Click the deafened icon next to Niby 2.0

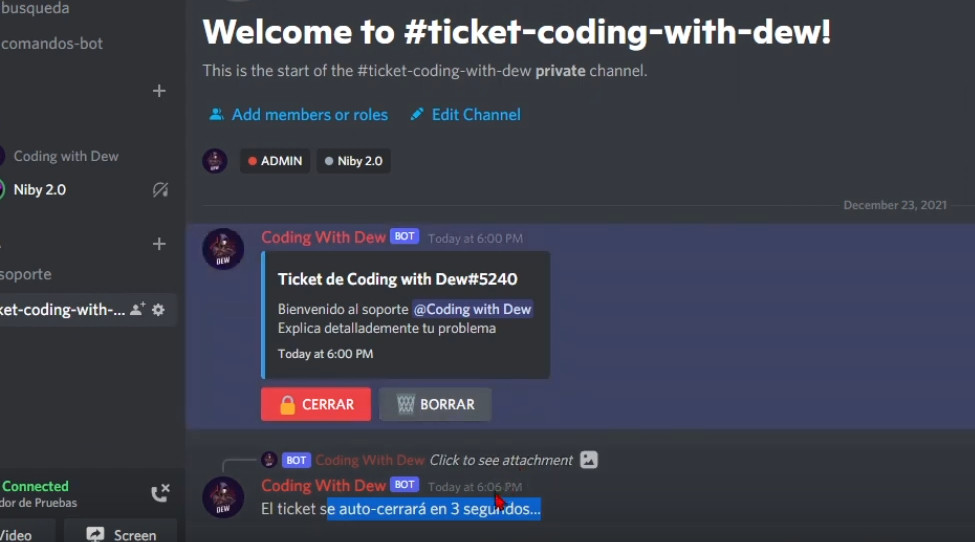(x=160, y=190)
